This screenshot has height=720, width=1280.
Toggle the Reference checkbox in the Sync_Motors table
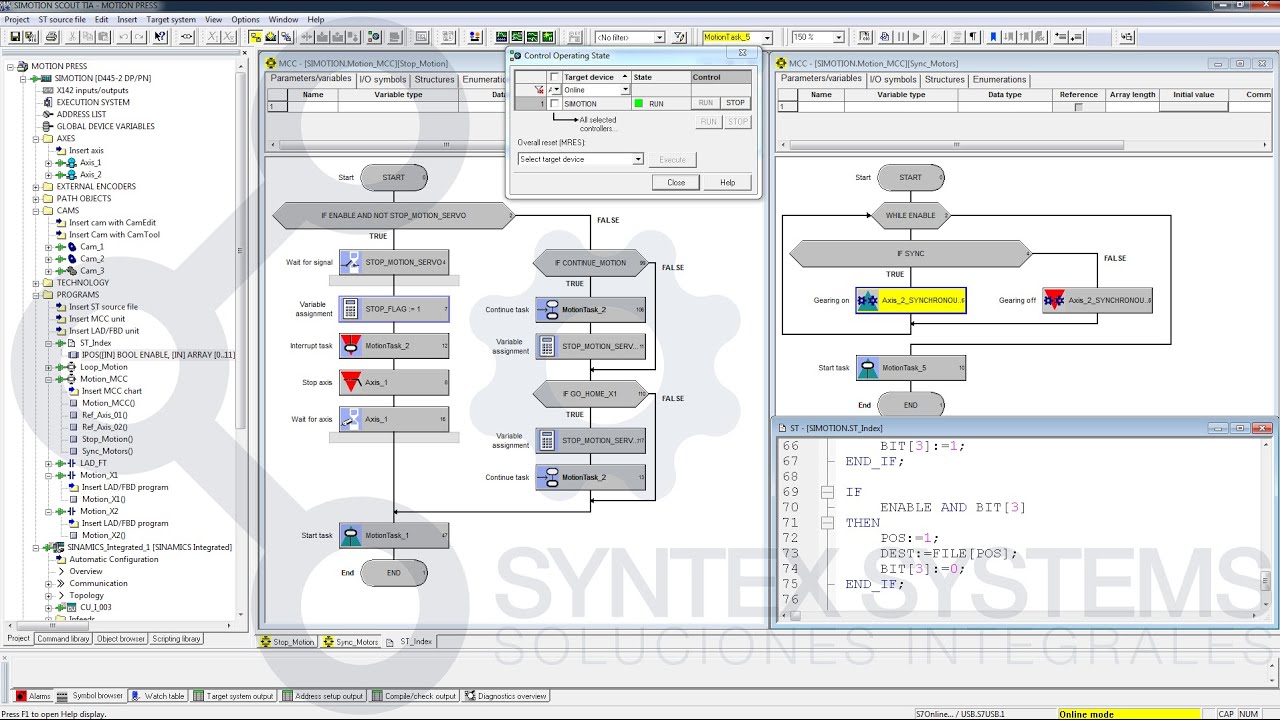1078,107
